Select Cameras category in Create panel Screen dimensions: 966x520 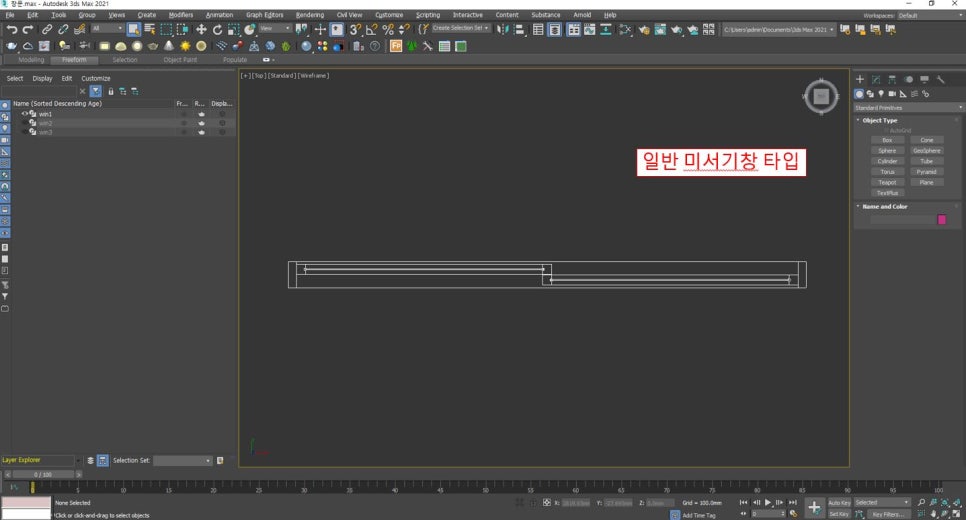click(x=892, y=94)
